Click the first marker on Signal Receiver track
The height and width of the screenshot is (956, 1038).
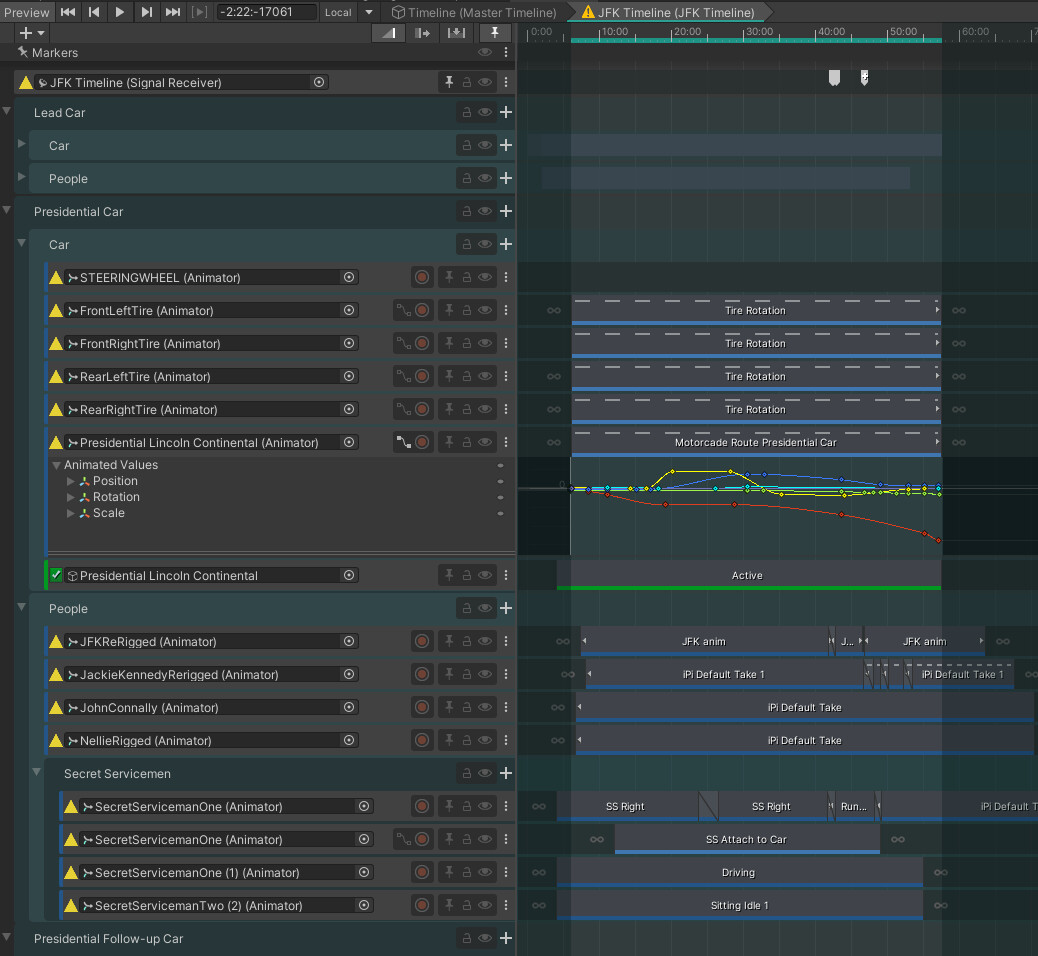[834, 78]
